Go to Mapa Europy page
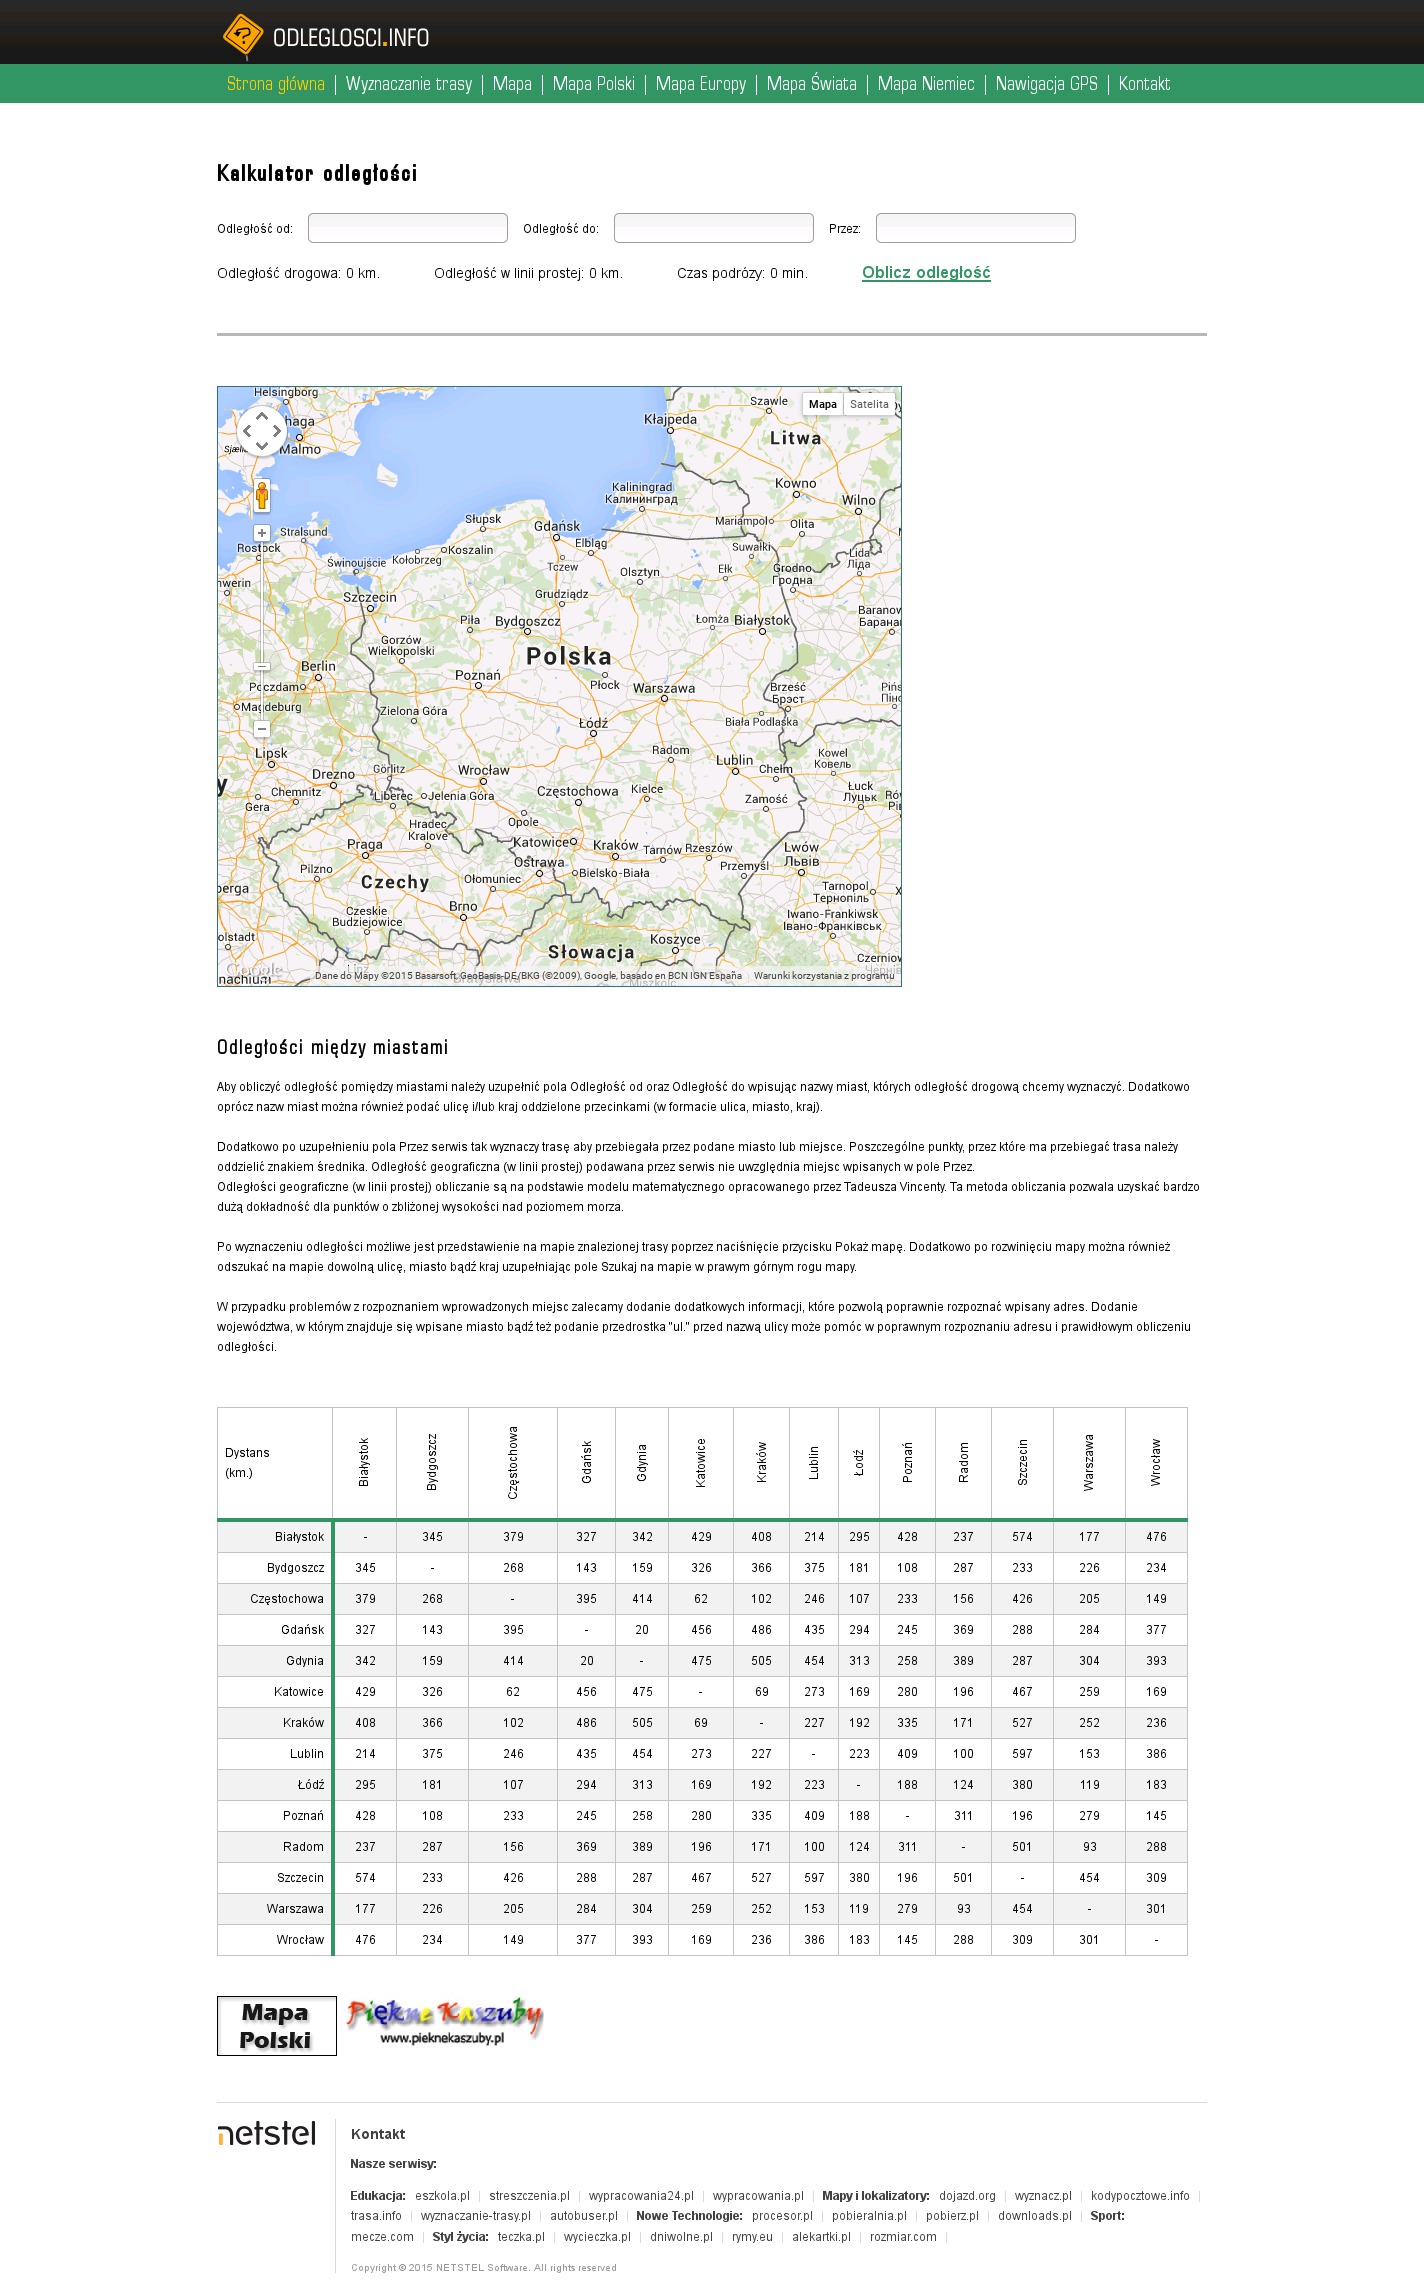 [x=700, y=84]
